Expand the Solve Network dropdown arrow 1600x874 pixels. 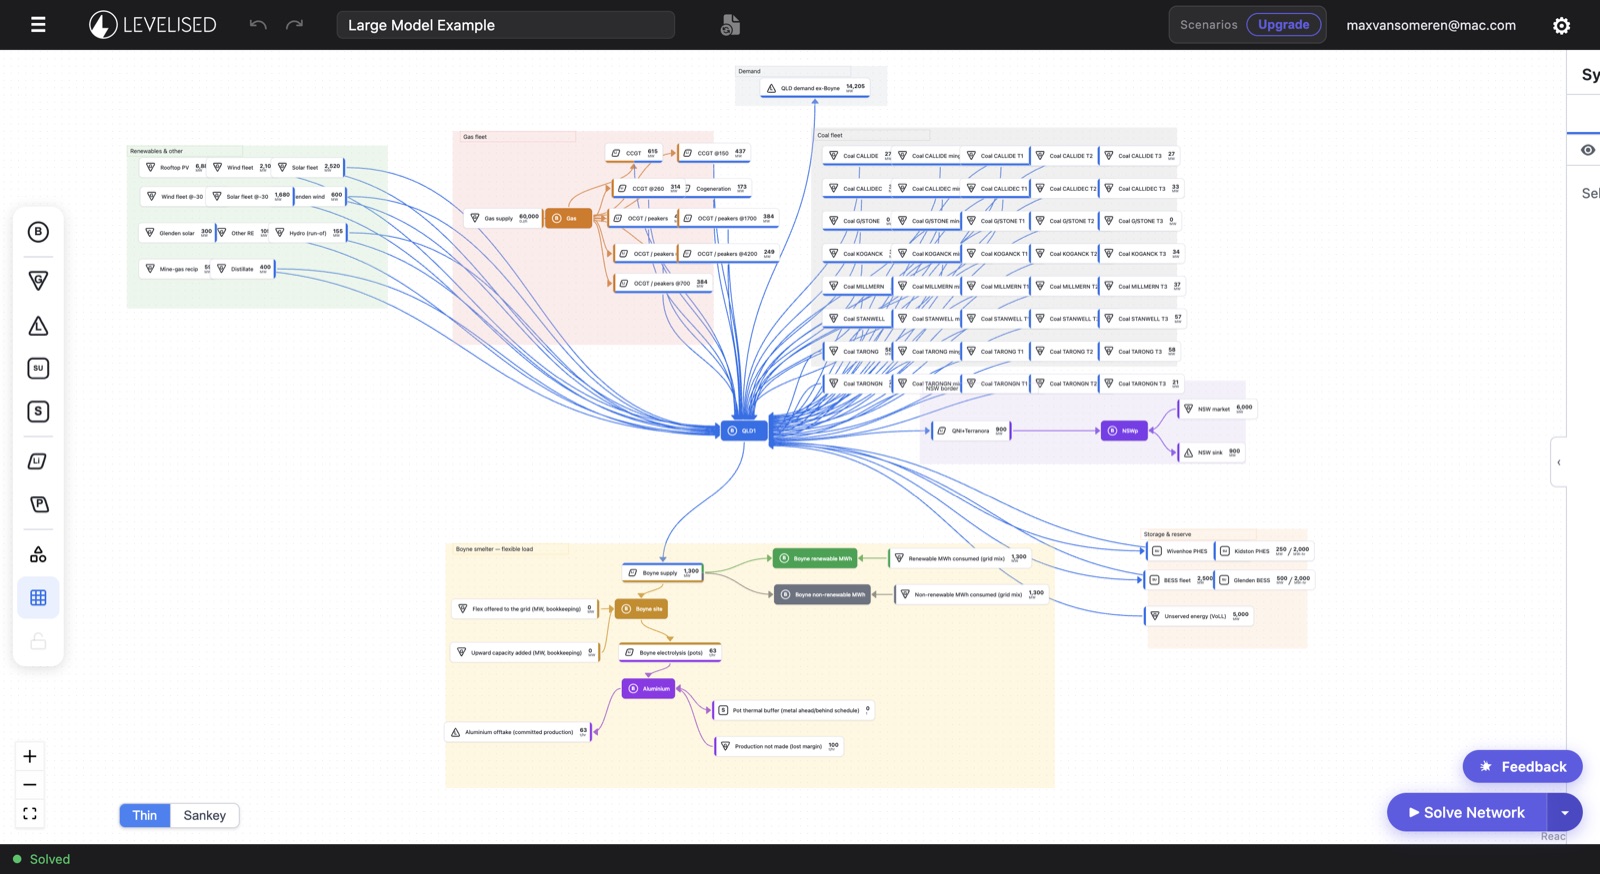[x=1565, y=813]
